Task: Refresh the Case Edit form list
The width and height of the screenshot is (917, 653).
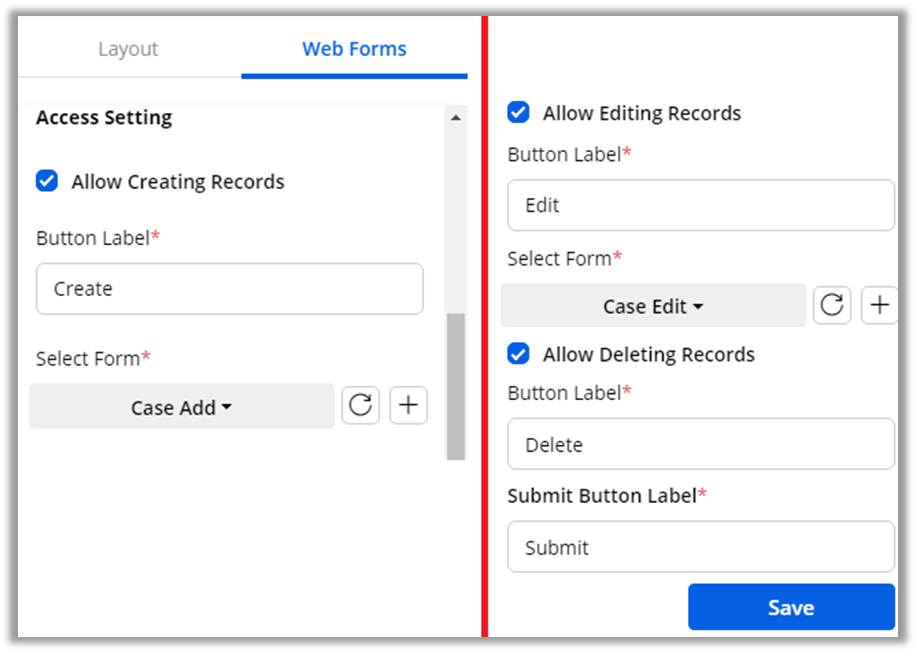Action: 832,306
